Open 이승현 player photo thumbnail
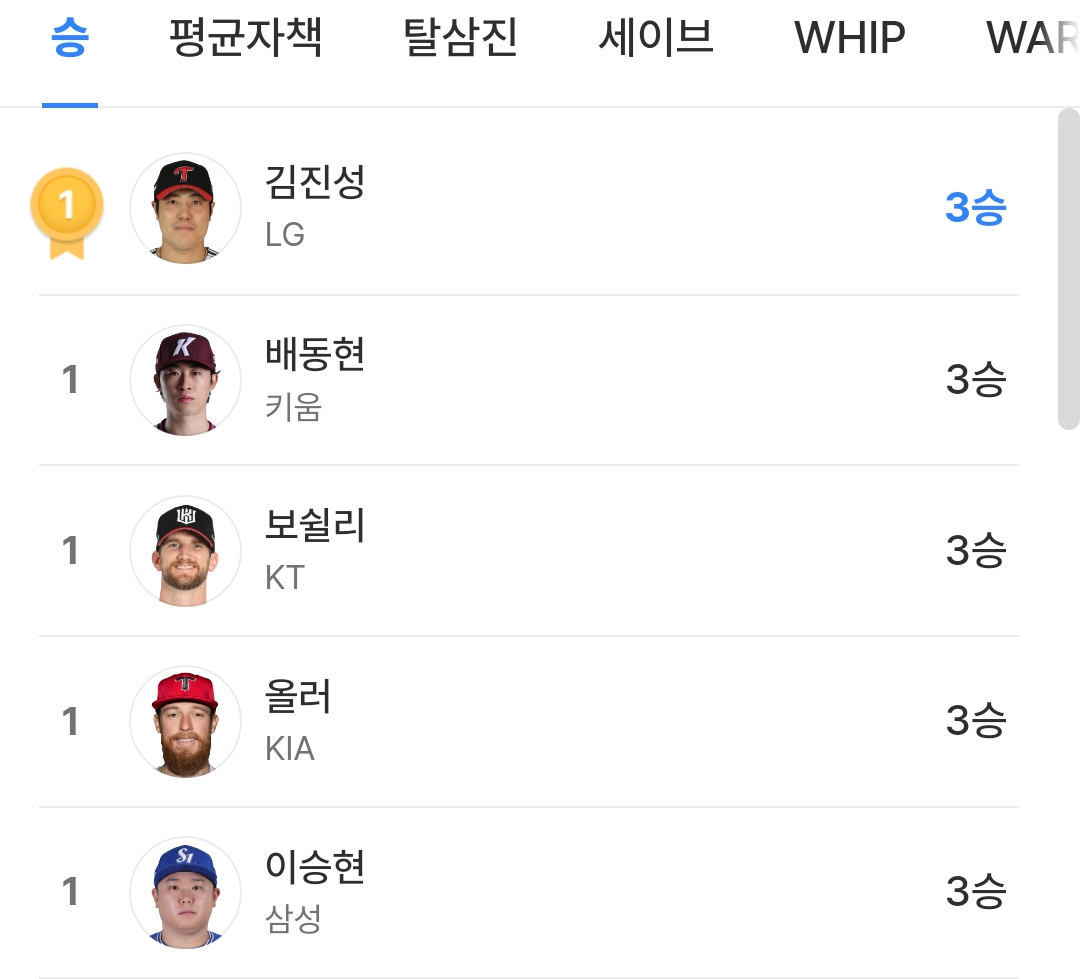1080x979 pixels. click(x=185, y=892)
